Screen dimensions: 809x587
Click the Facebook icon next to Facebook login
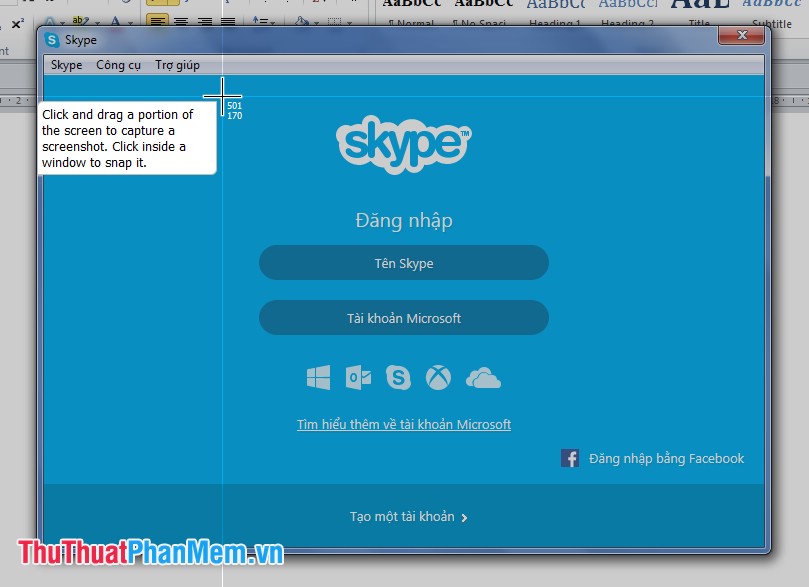(570, 458)
